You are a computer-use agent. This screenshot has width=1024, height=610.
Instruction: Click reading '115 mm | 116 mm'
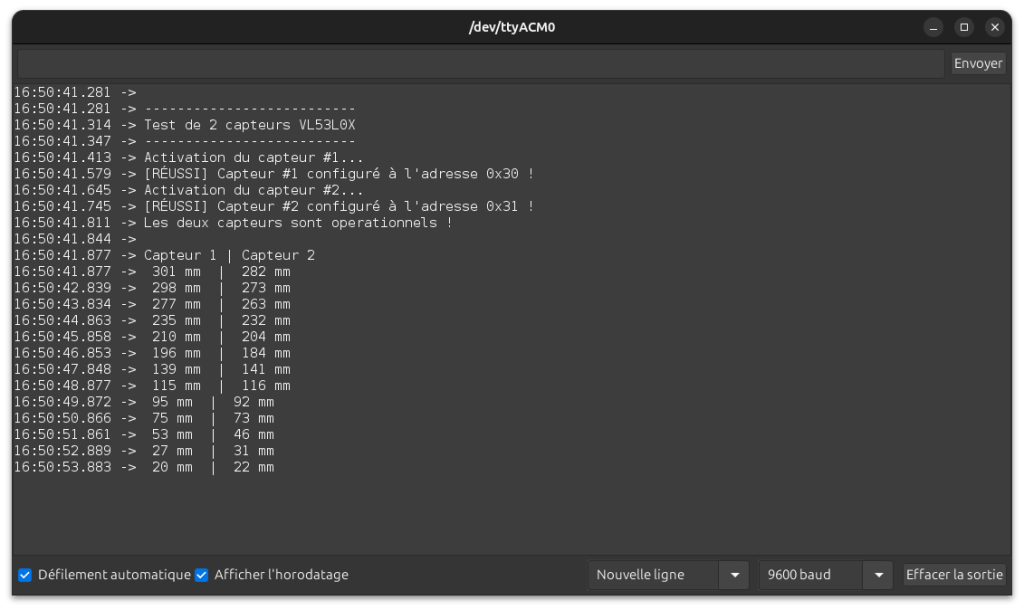[x=221, y=386]
